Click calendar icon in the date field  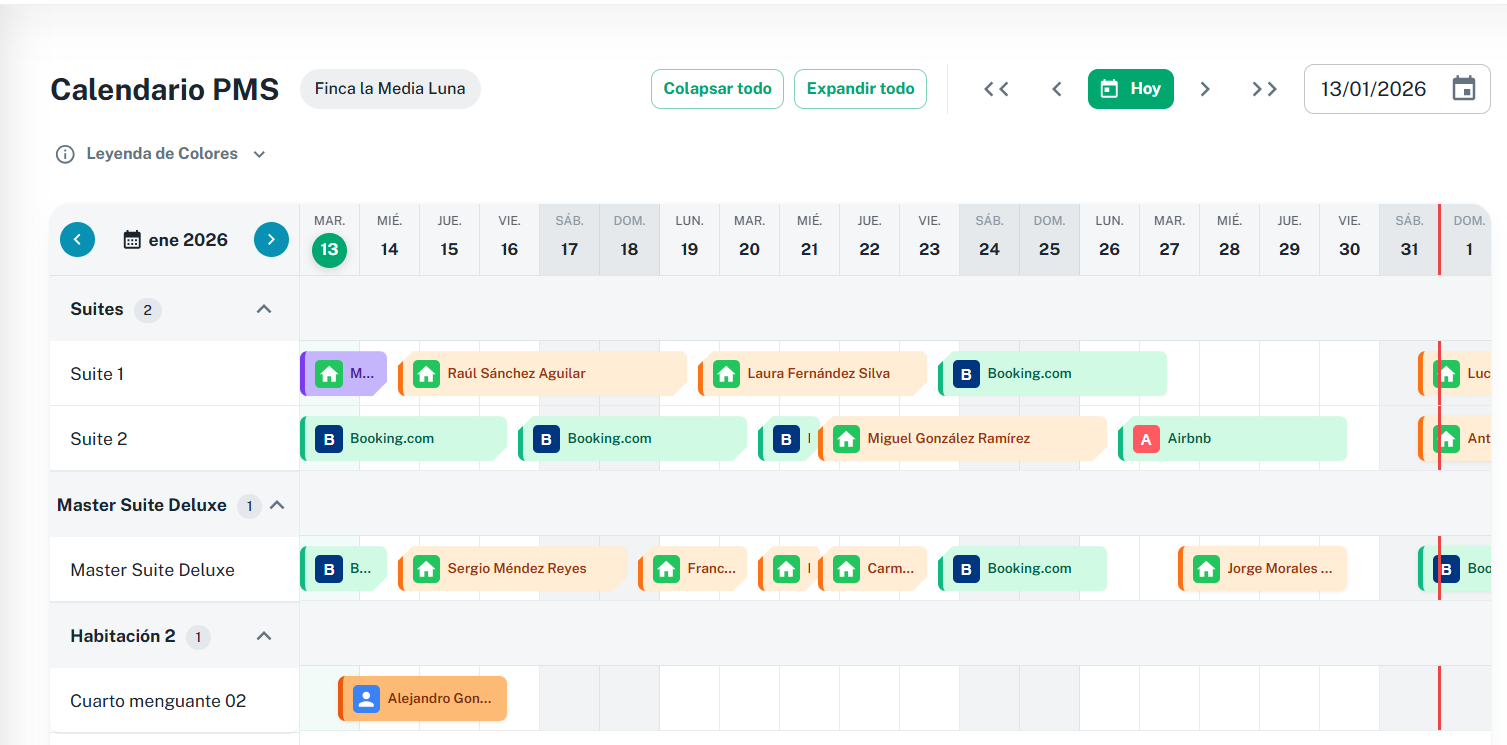1463,89
